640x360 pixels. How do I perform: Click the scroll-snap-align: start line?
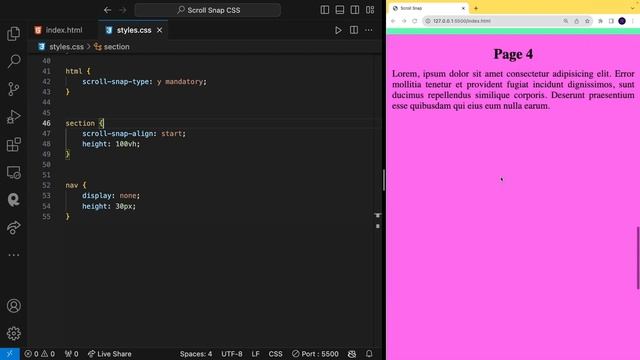tap(134, 133)
